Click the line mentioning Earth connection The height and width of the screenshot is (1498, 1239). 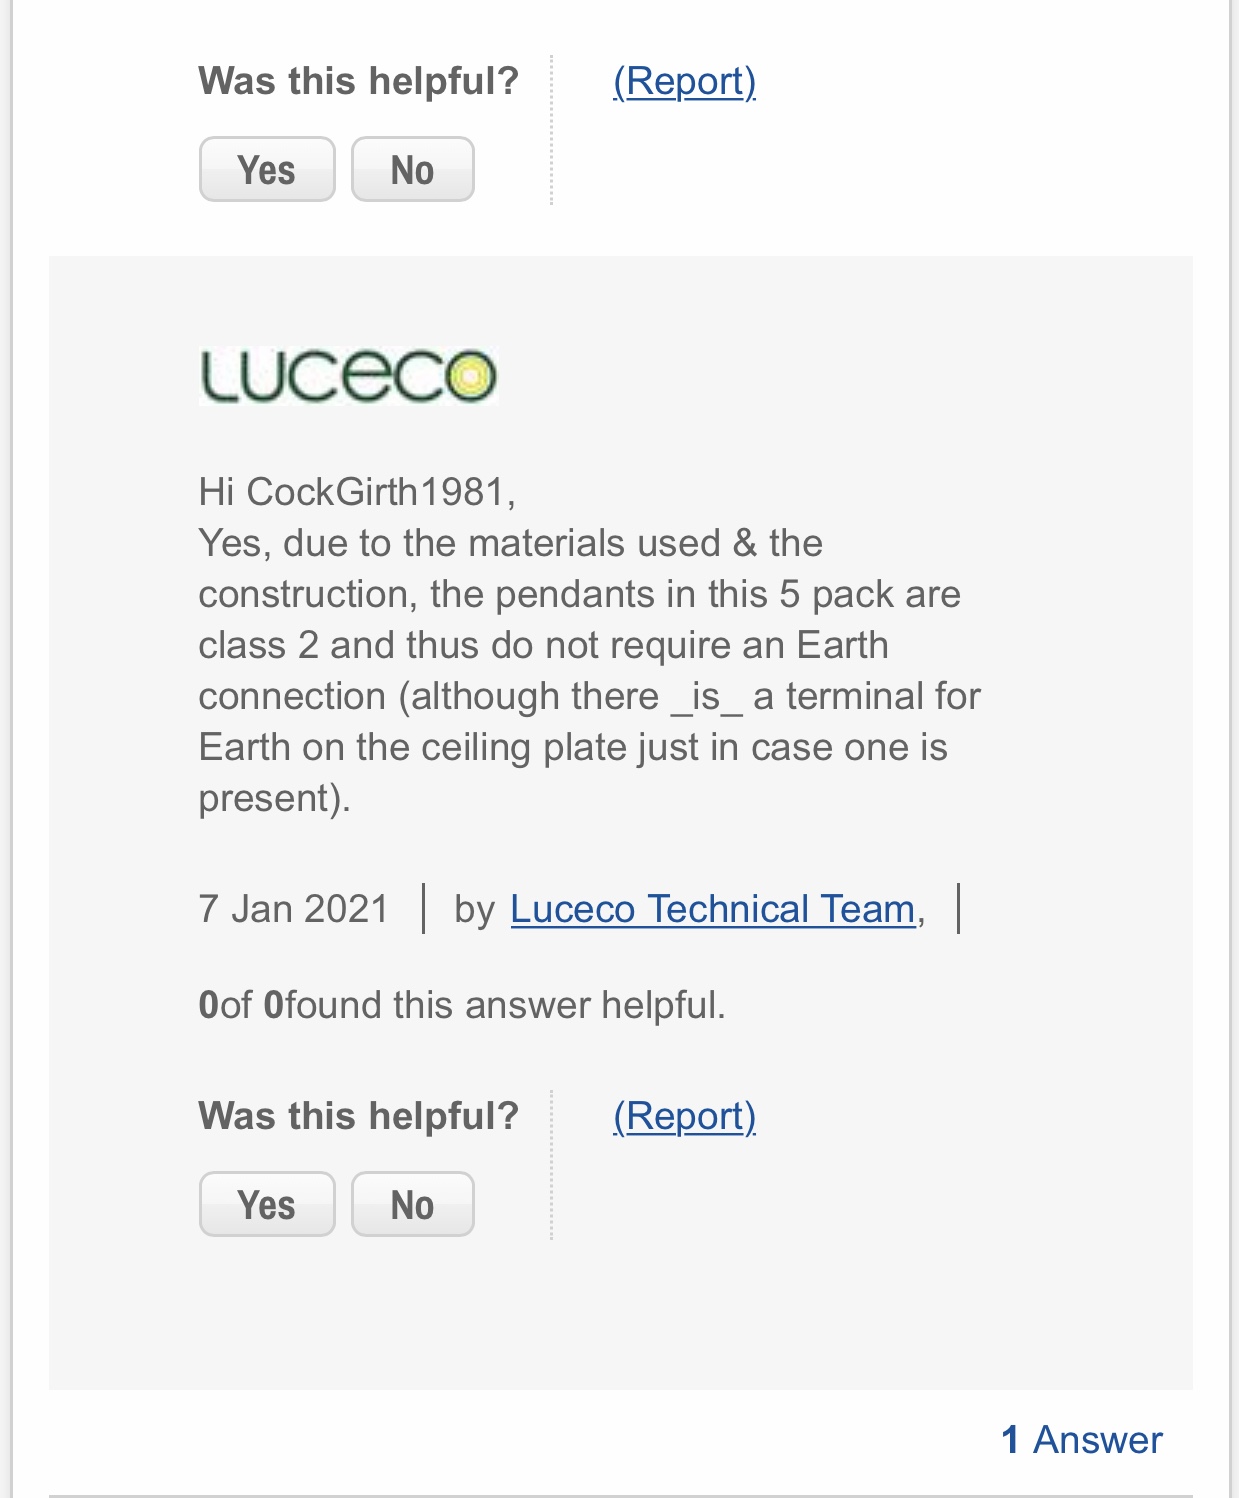(x=543, y=645)
